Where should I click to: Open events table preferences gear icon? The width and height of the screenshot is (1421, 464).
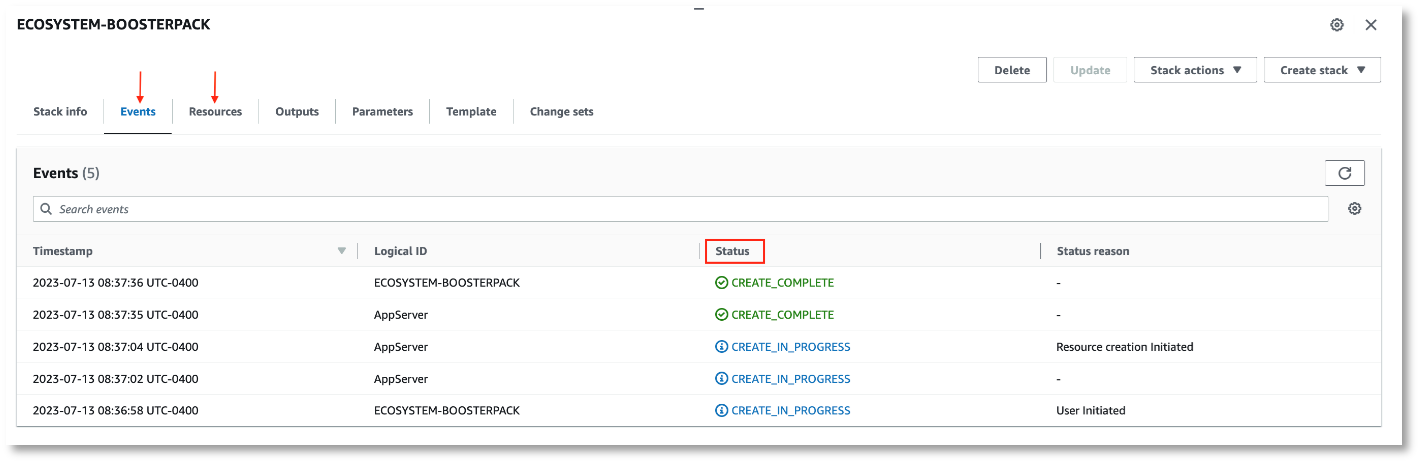click(x=1354, y=209)
